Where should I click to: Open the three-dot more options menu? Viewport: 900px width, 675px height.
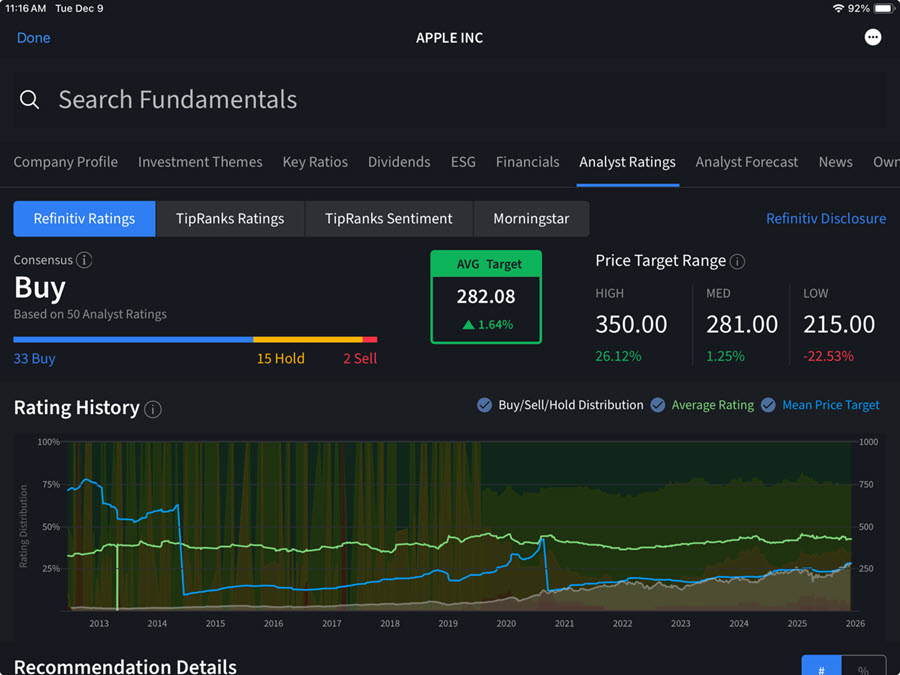tap(873, 37)
